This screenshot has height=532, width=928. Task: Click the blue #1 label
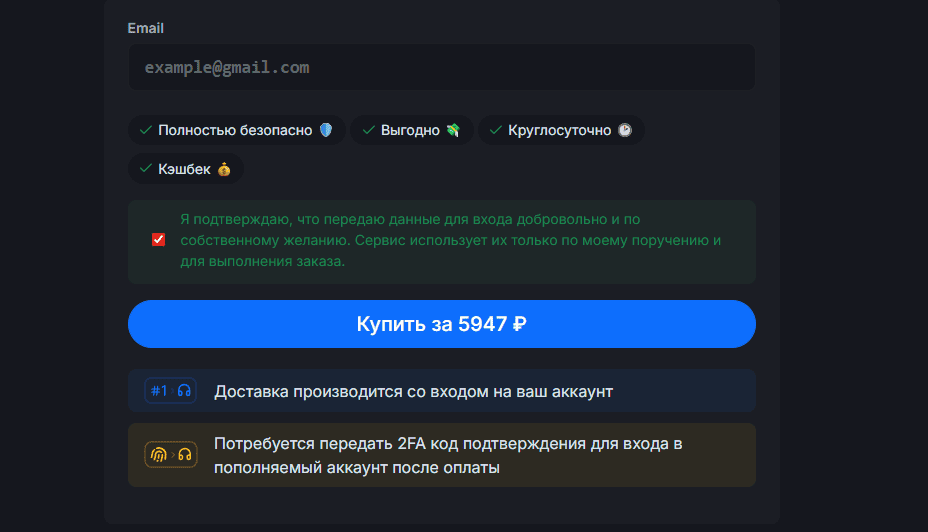click(159, 391)
